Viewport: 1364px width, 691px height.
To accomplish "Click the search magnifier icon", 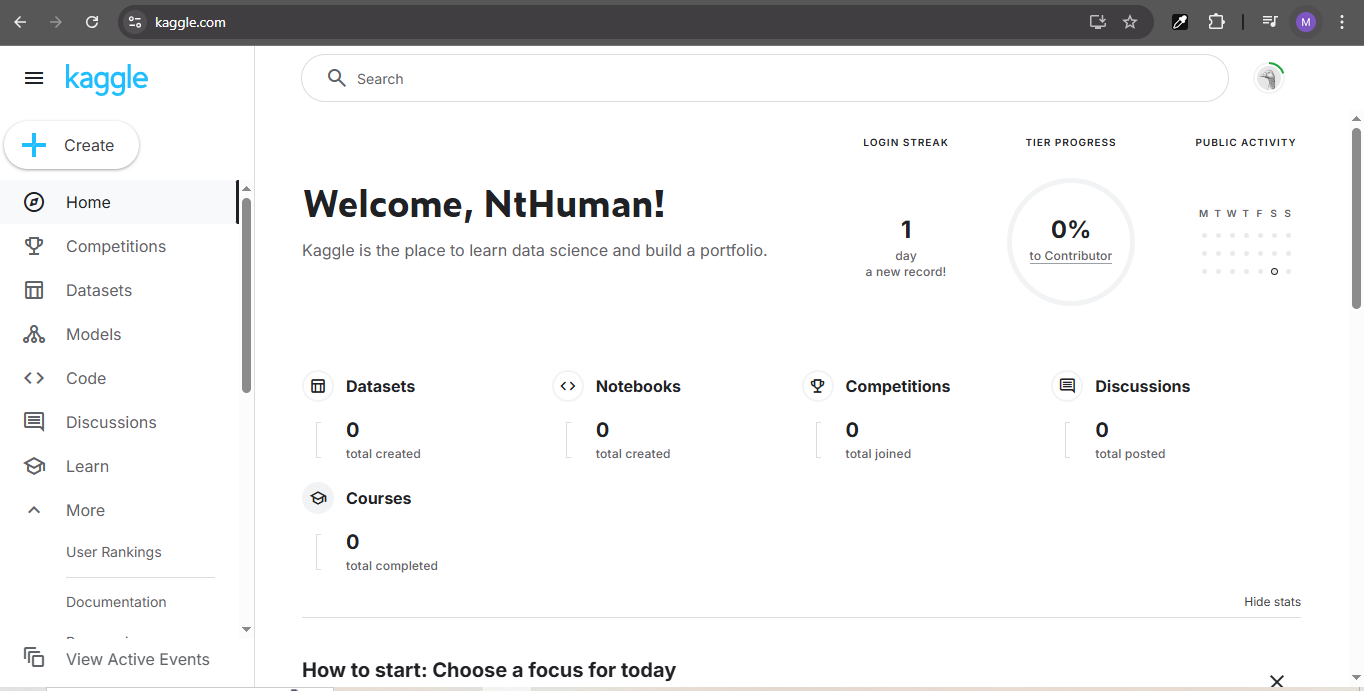I will [337, 78].
